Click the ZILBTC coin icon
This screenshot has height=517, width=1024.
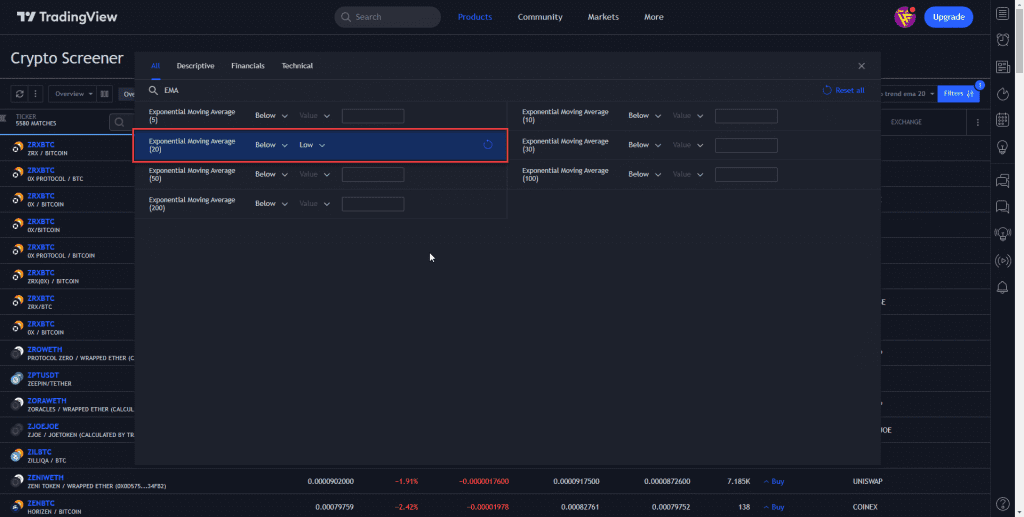pyautogui.click(x=18, y=456)
